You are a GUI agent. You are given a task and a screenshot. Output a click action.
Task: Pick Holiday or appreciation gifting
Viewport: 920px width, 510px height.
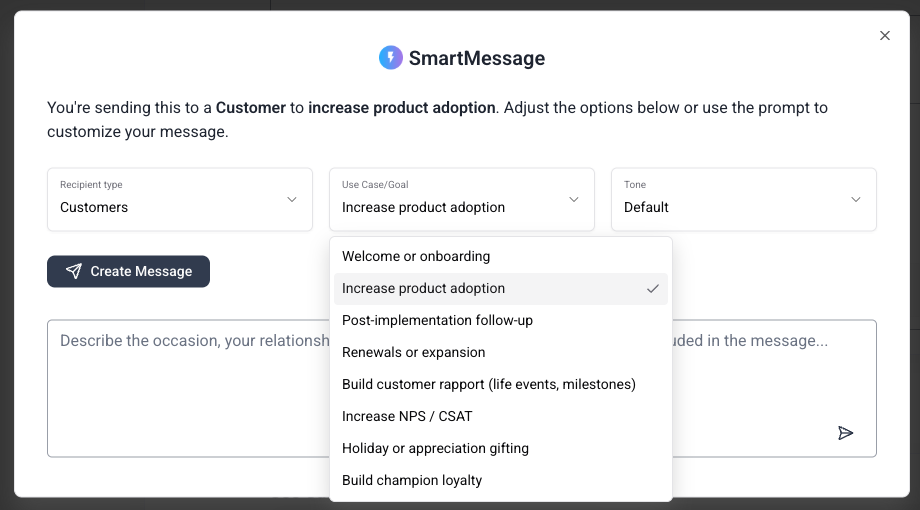(500, 448)
